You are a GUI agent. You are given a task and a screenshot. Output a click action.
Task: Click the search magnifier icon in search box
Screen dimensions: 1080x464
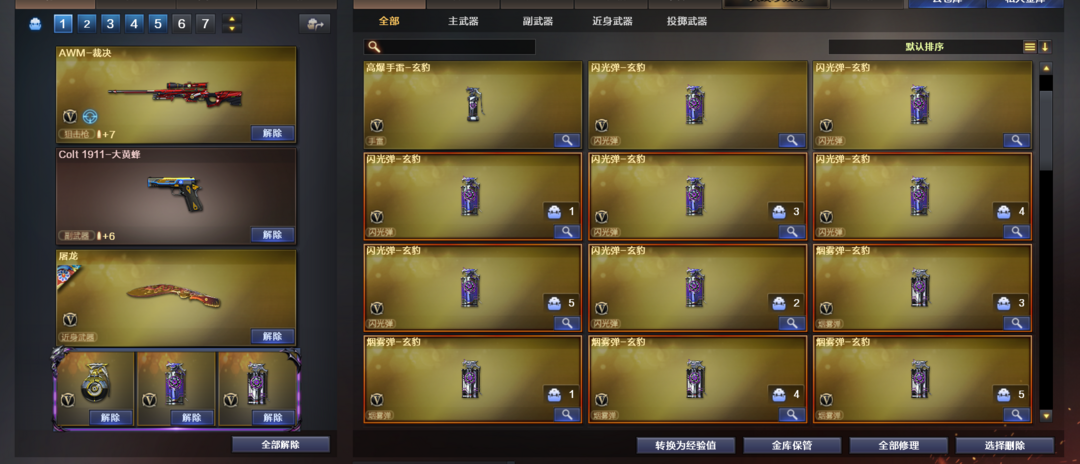pyautogui.click(x=373, y=47)
